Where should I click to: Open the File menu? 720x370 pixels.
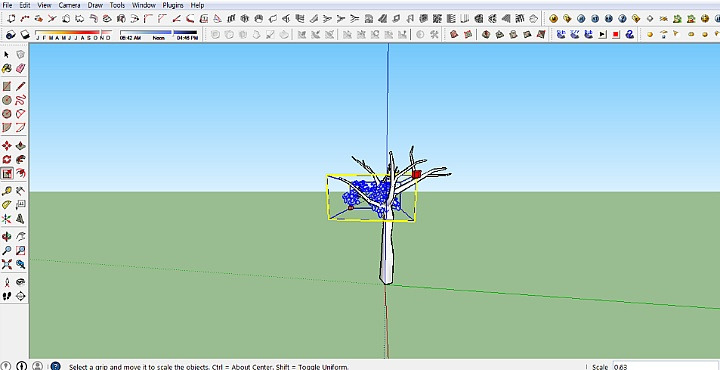7,5
